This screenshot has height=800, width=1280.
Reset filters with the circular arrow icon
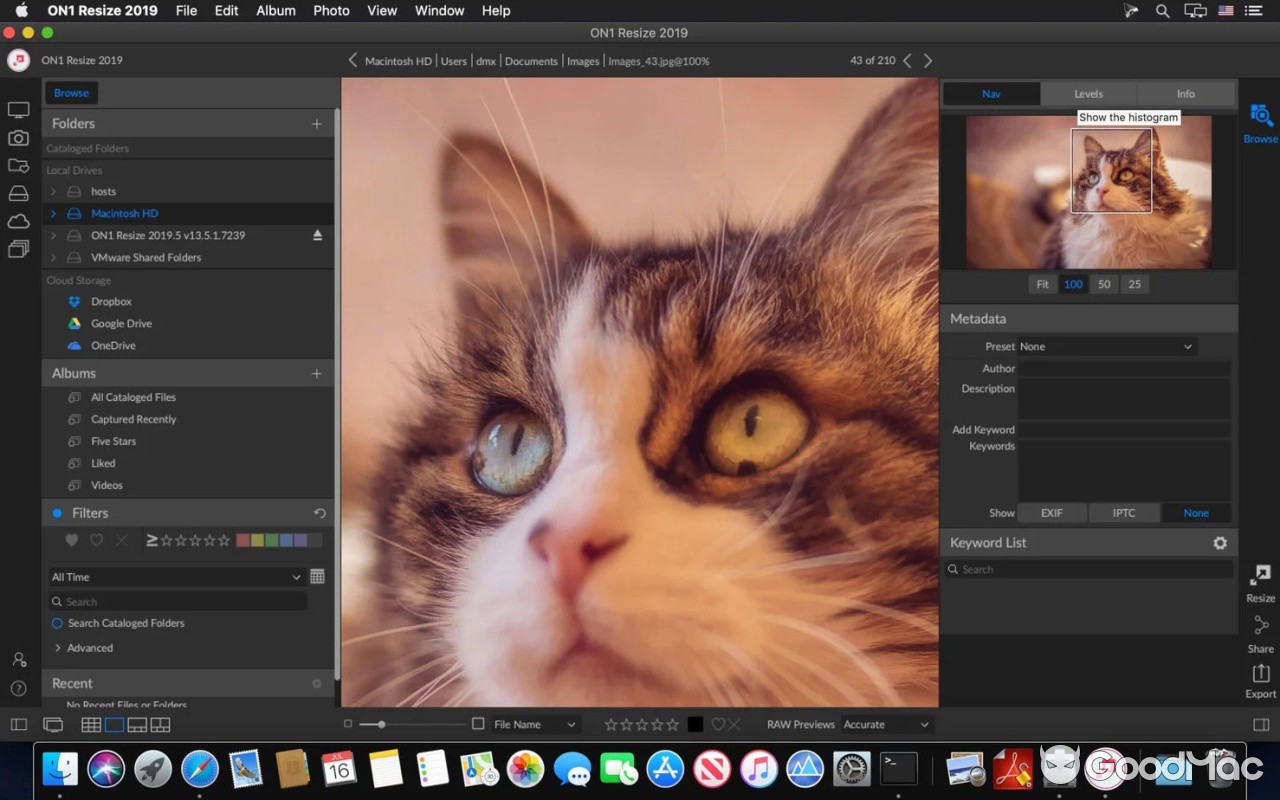coord(319,513)
